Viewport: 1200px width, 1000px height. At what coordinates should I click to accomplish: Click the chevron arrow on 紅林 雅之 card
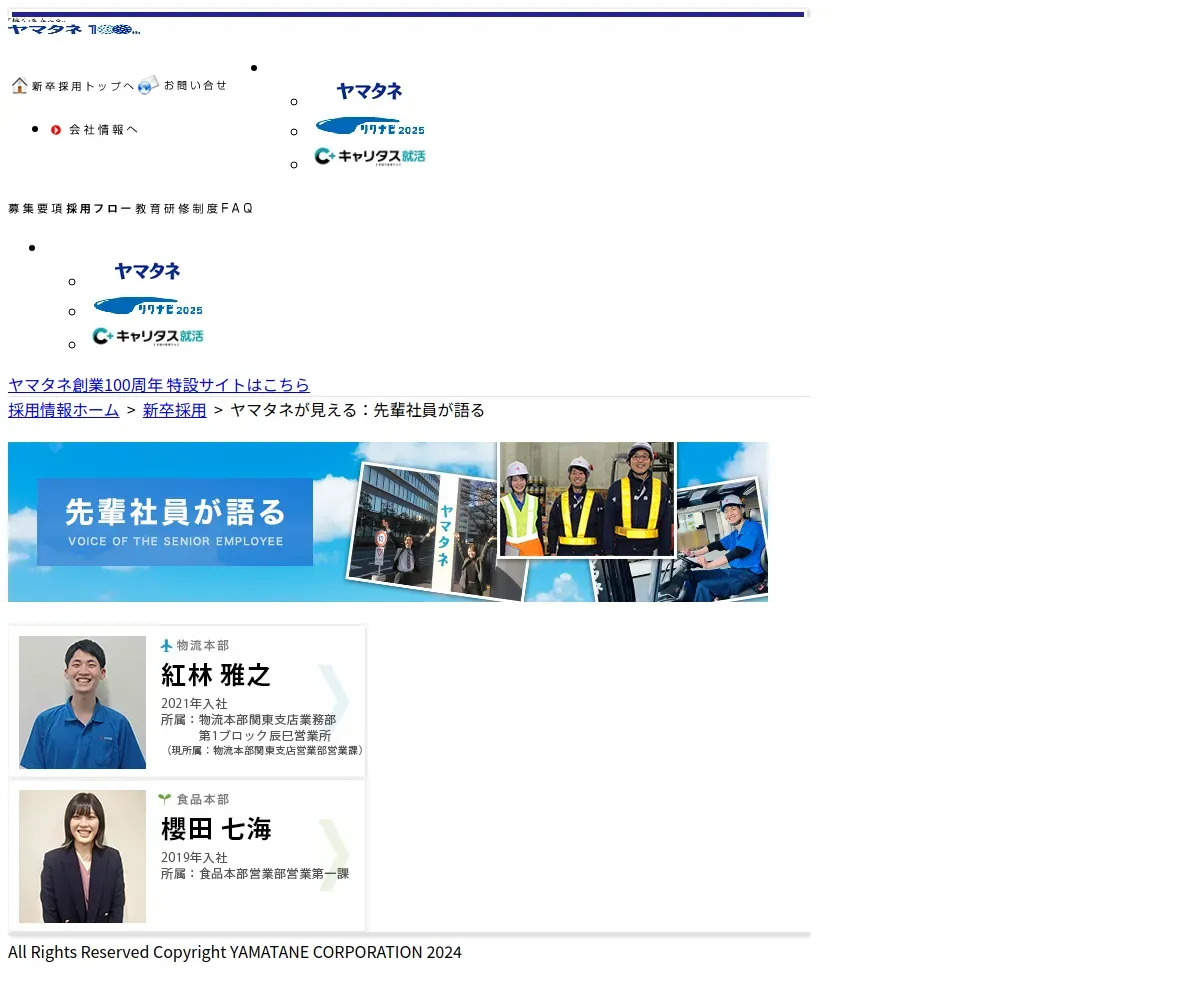click(335, 700)
